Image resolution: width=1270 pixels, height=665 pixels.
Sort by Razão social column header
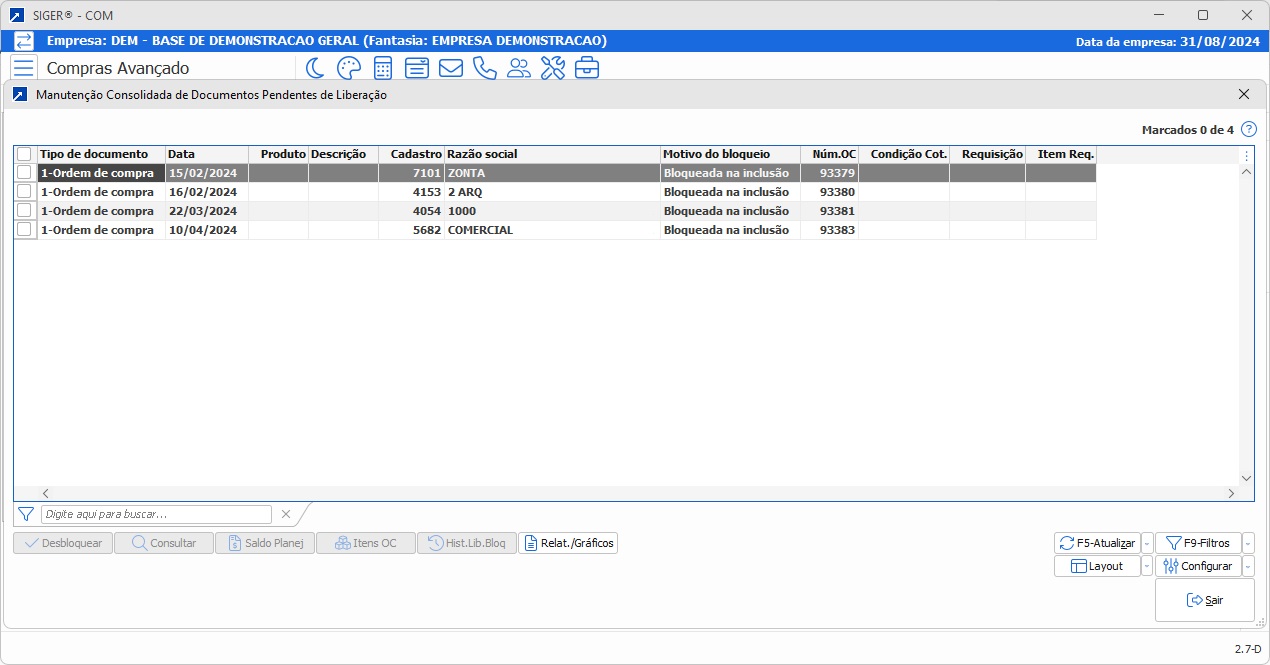point(552,154)
